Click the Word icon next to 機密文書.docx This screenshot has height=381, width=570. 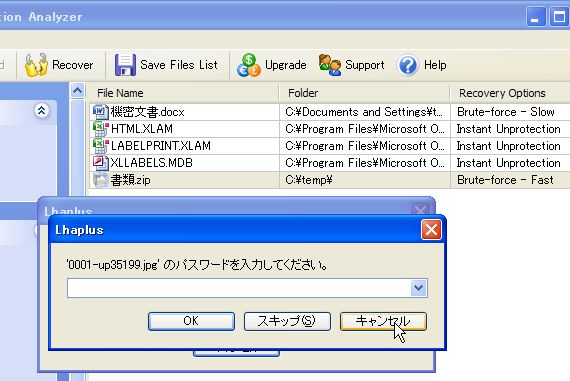pyautogui.click(x=100, y=112)
